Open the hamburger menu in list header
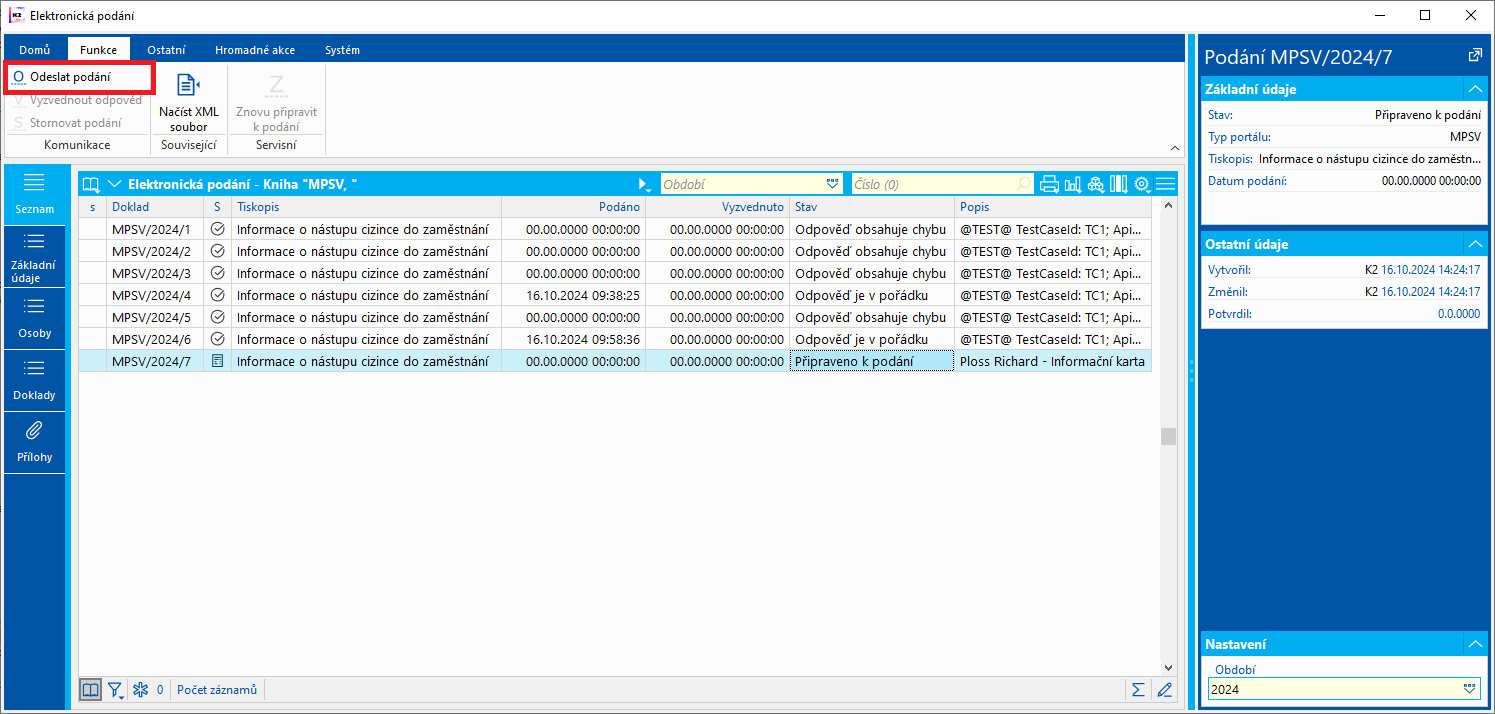Screen dimensions: 1495x714 tap(1166, 184)
